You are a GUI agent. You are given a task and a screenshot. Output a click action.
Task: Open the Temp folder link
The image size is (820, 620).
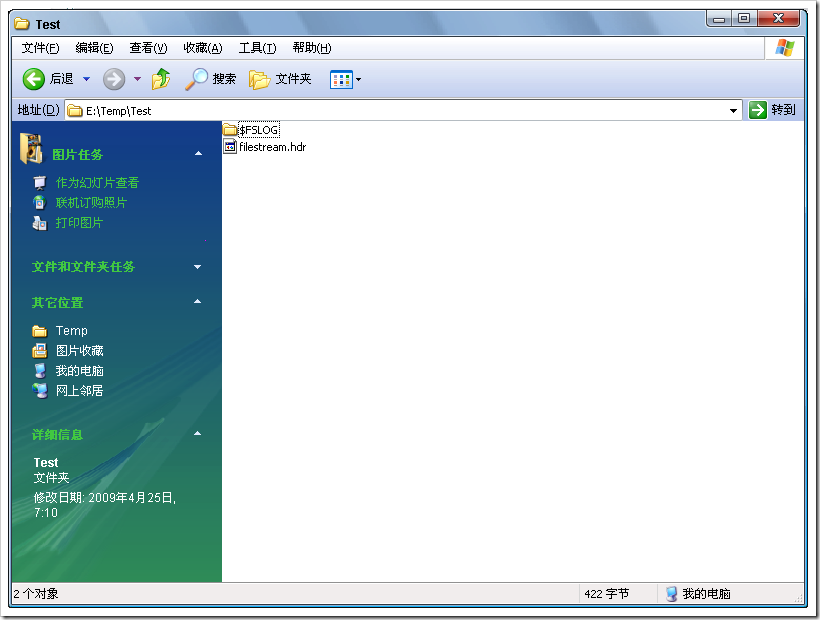(x=72, y=330)
